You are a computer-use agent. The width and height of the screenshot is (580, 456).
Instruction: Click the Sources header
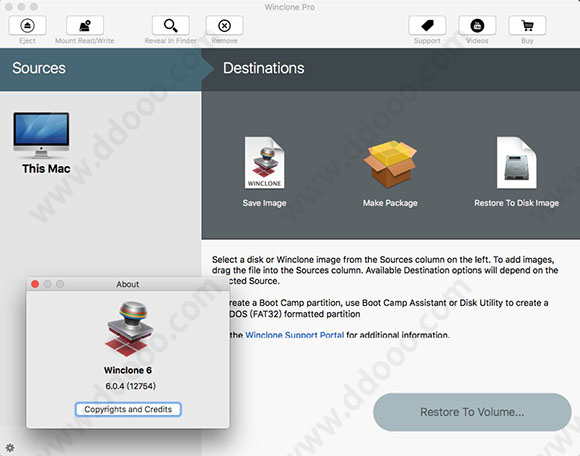click(39, 68)
